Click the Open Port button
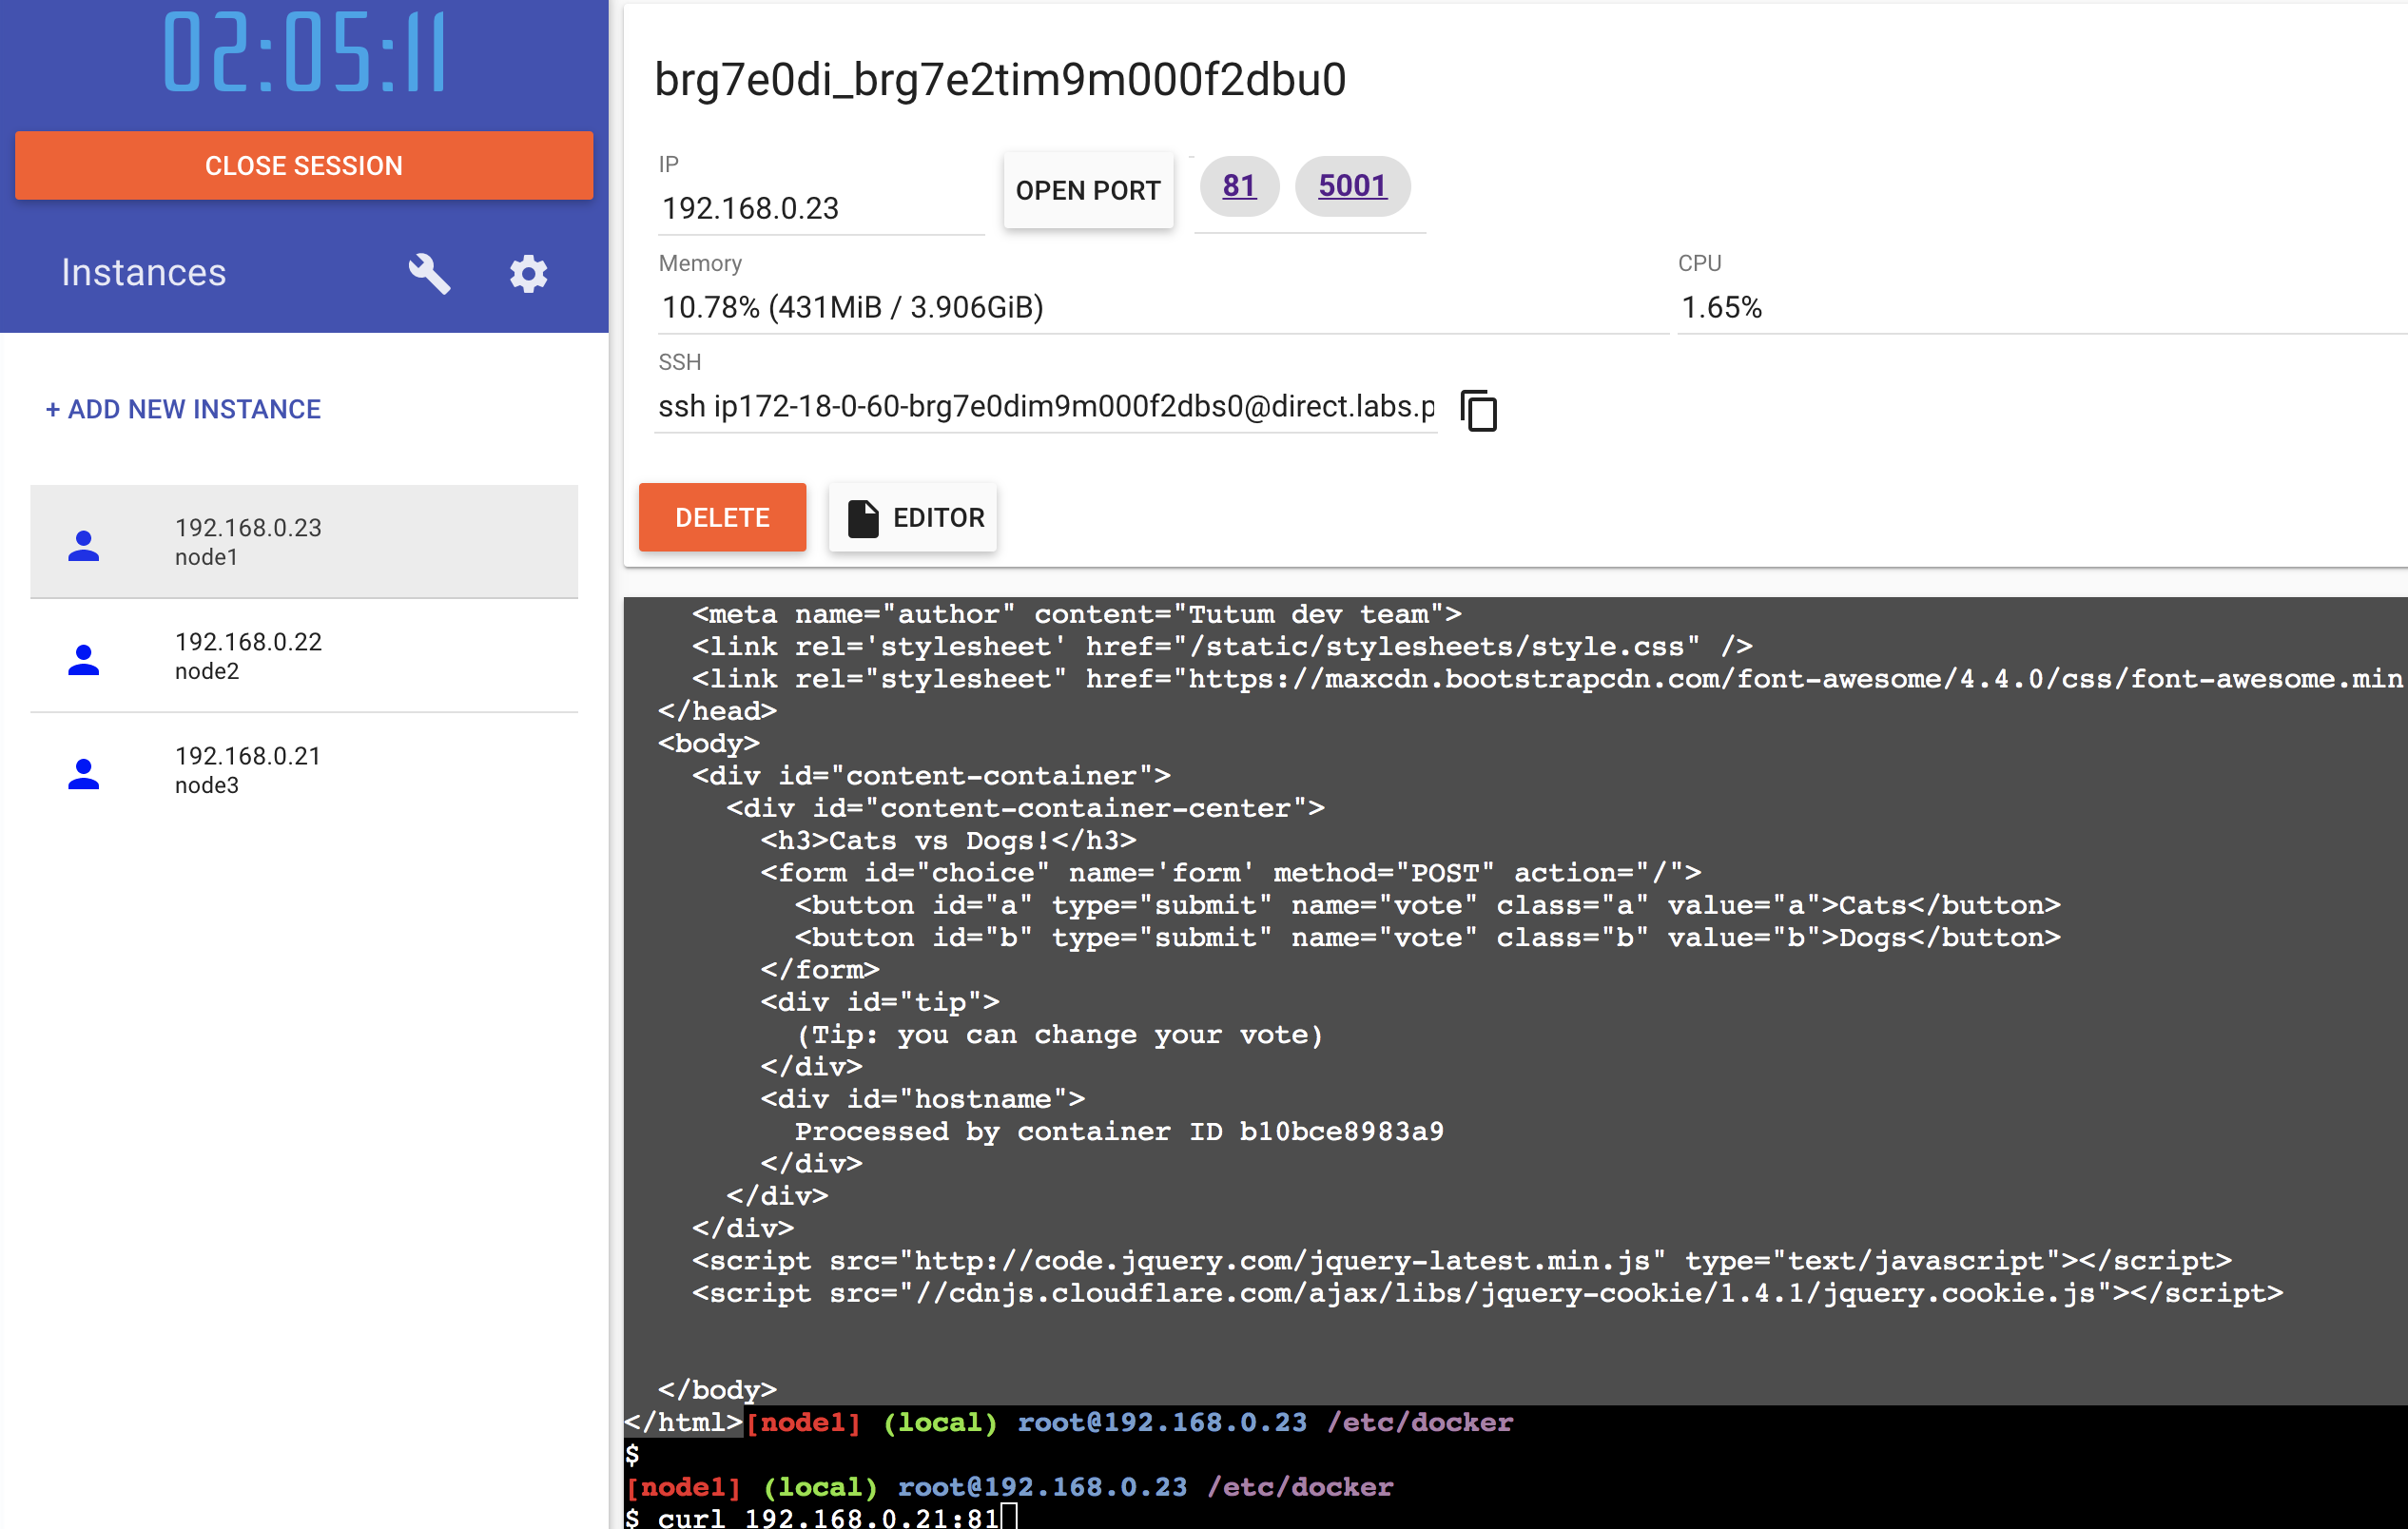2408x1529 pixels. coord(1087,190)
